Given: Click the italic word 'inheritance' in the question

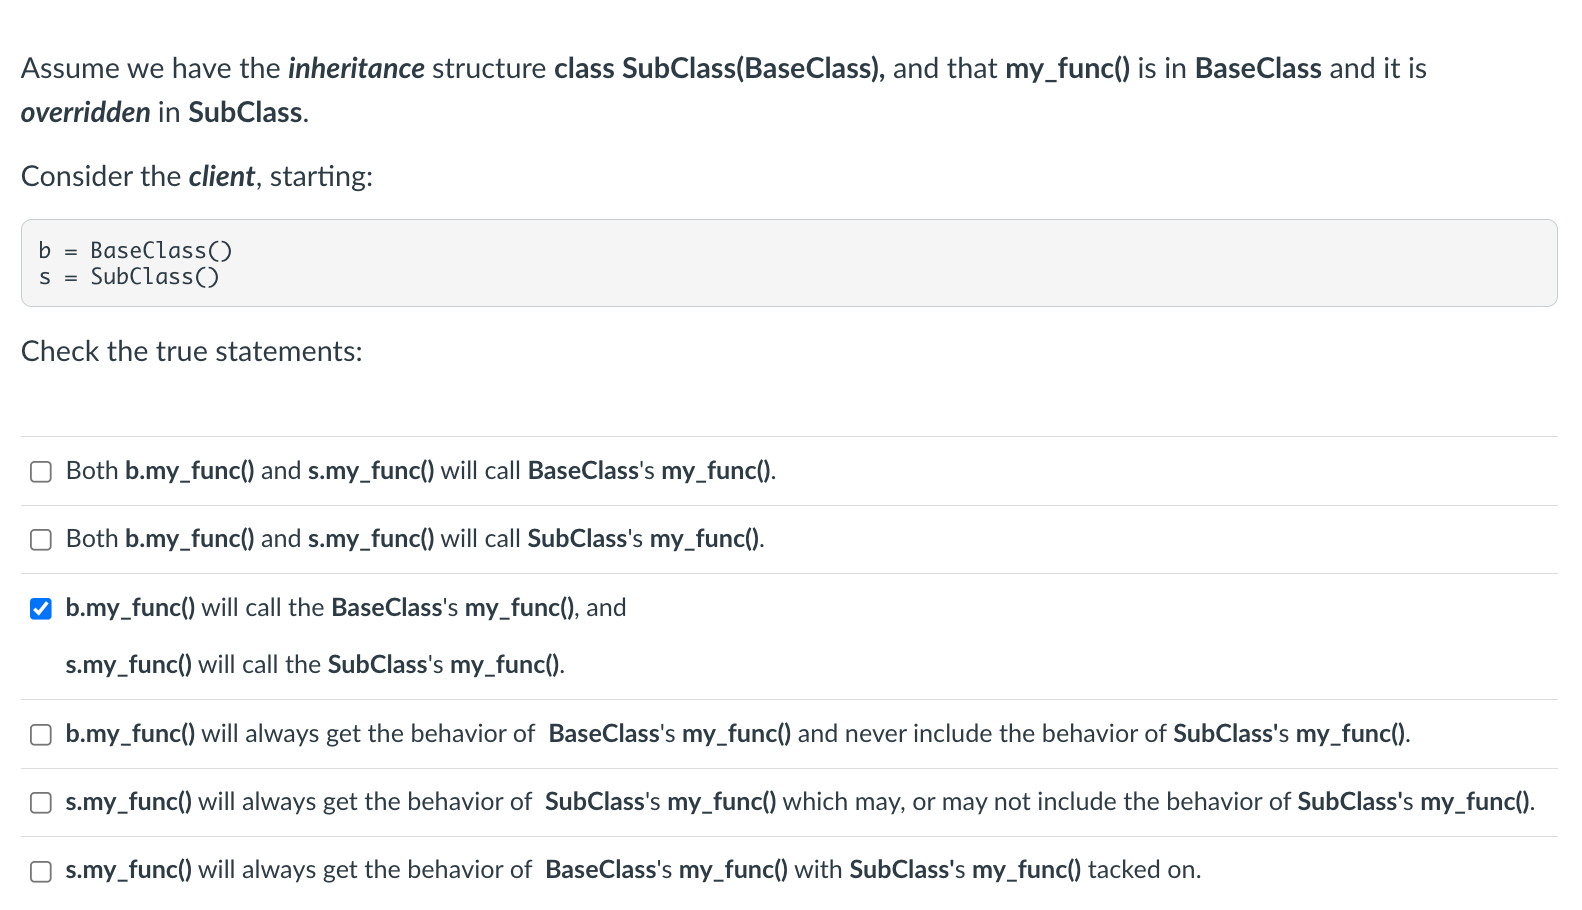Looking at the screenshot, I should [x=356, y=69].
